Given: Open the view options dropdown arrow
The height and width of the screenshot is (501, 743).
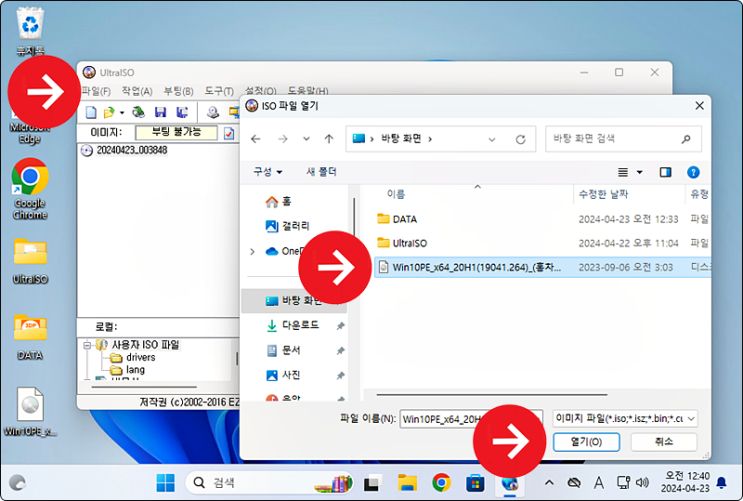Looking at the screenshot, I should [x=639, y=172].
